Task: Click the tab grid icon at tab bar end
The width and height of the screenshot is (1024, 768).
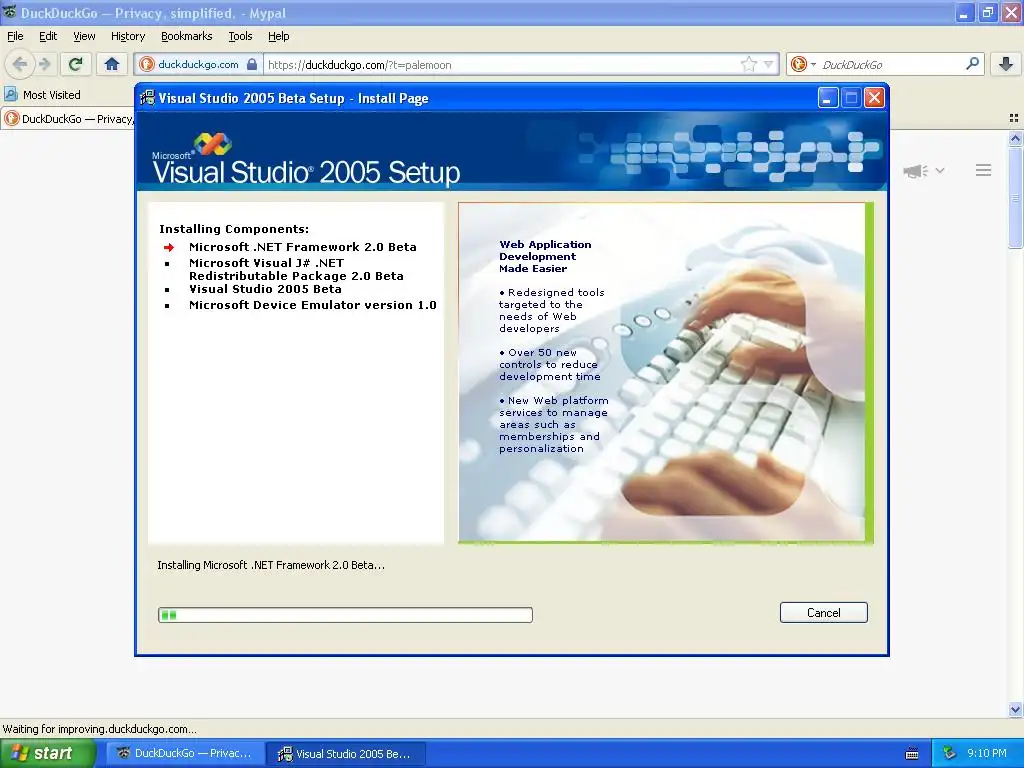Action: (1014, 118)
